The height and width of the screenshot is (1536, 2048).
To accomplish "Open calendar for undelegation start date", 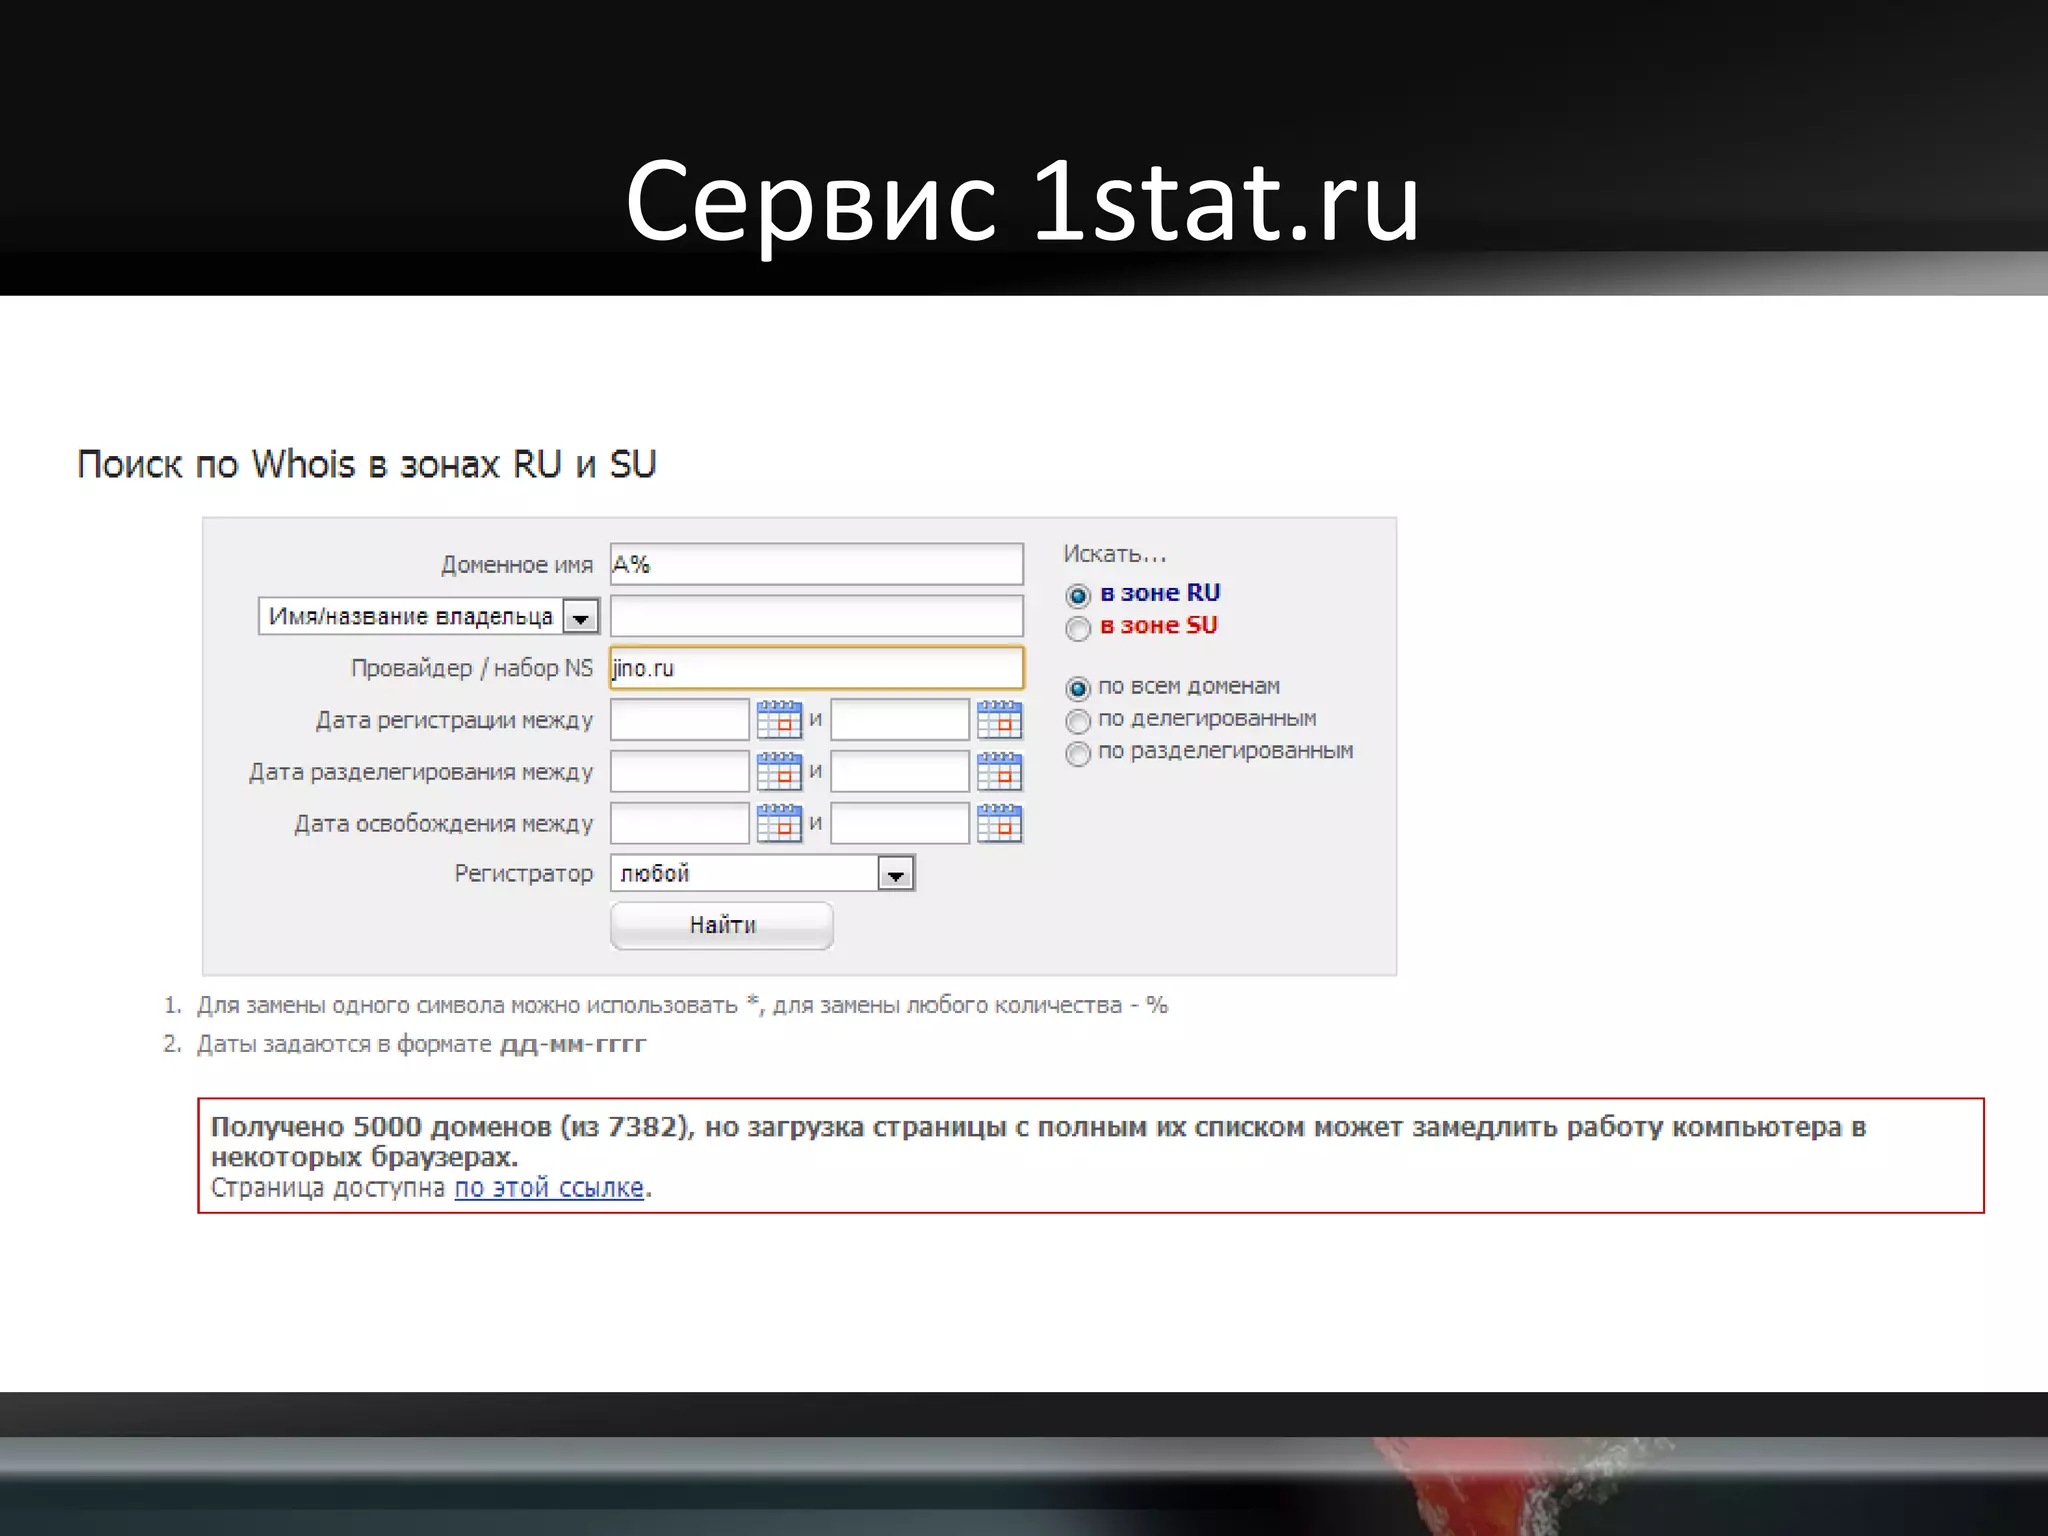I will coord(779,771).
